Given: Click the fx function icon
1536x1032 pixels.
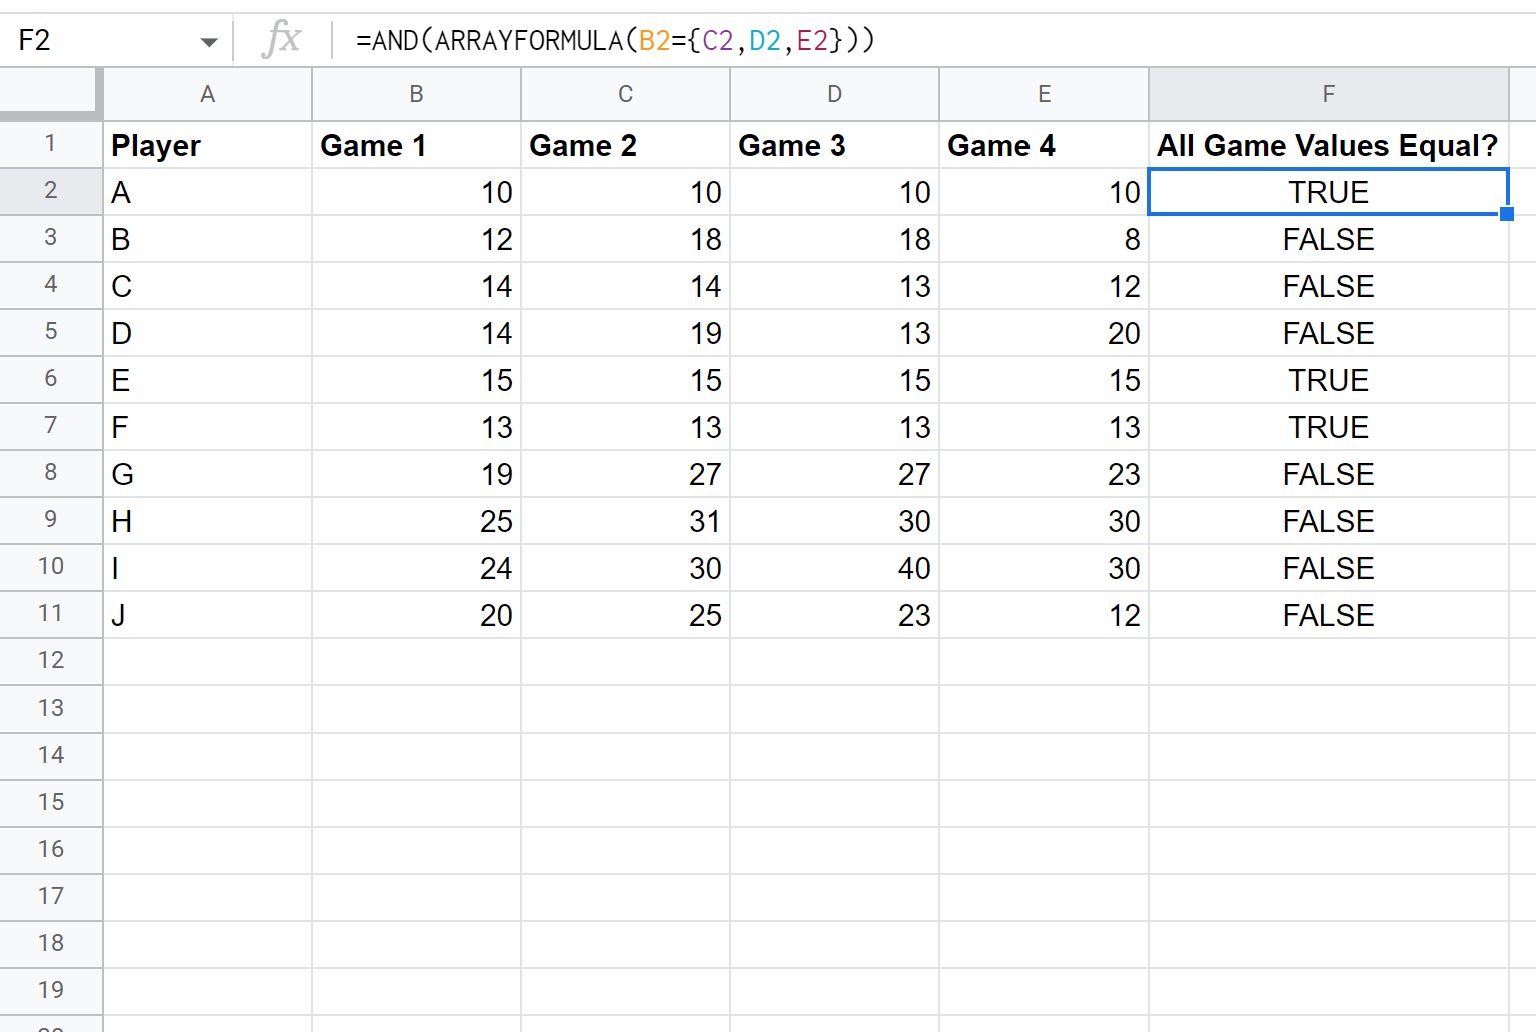Looking at the screenshot, I should pos(281,40).
